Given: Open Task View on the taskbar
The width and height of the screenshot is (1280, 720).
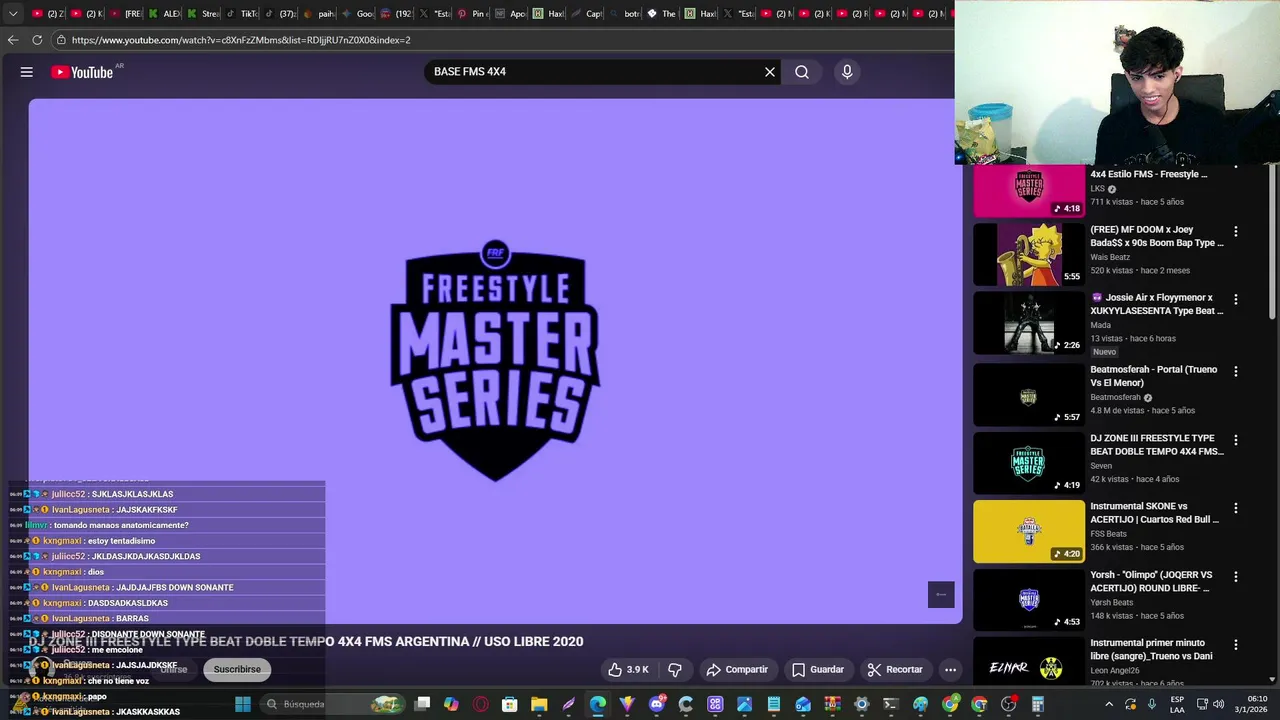Looking at the screenshot, I should pyautogui.click(x=422, y=704).
